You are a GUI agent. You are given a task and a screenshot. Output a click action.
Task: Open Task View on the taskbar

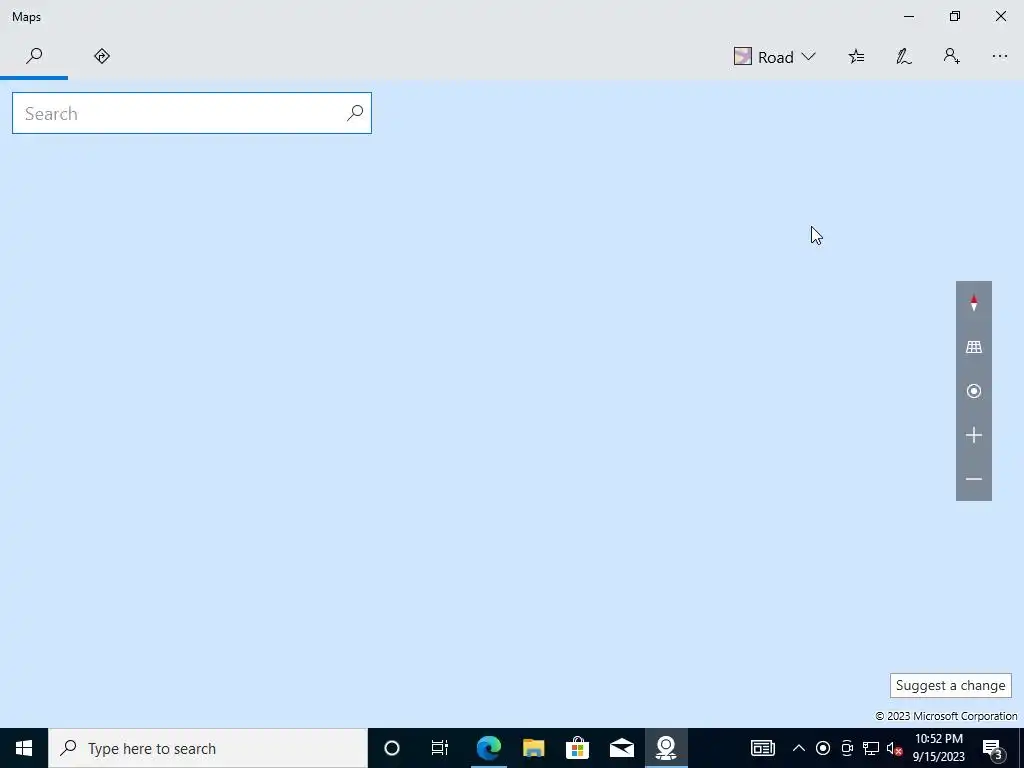click(x=440, y=748)
